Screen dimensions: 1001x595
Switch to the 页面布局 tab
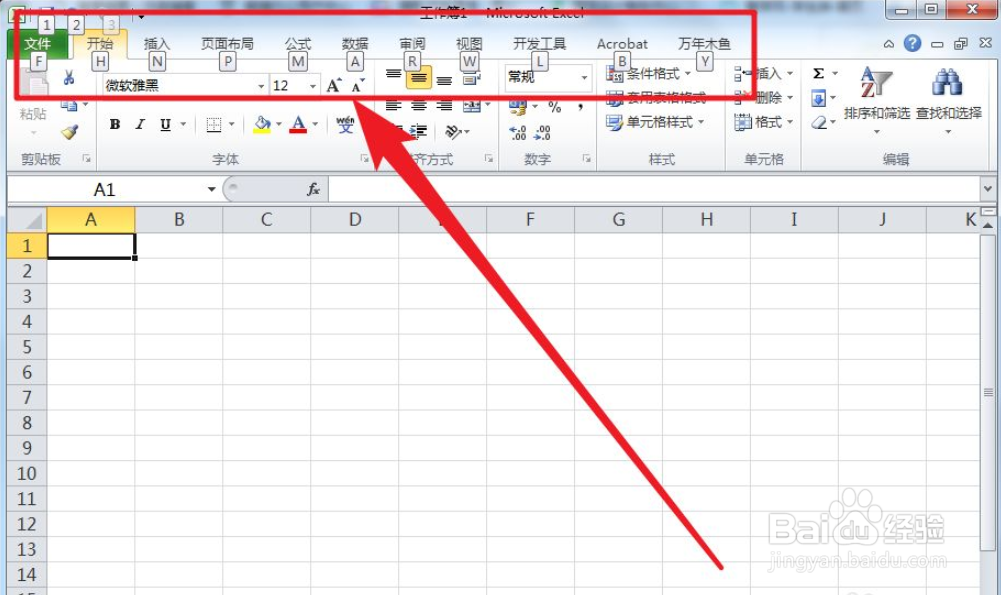(227, 43)
